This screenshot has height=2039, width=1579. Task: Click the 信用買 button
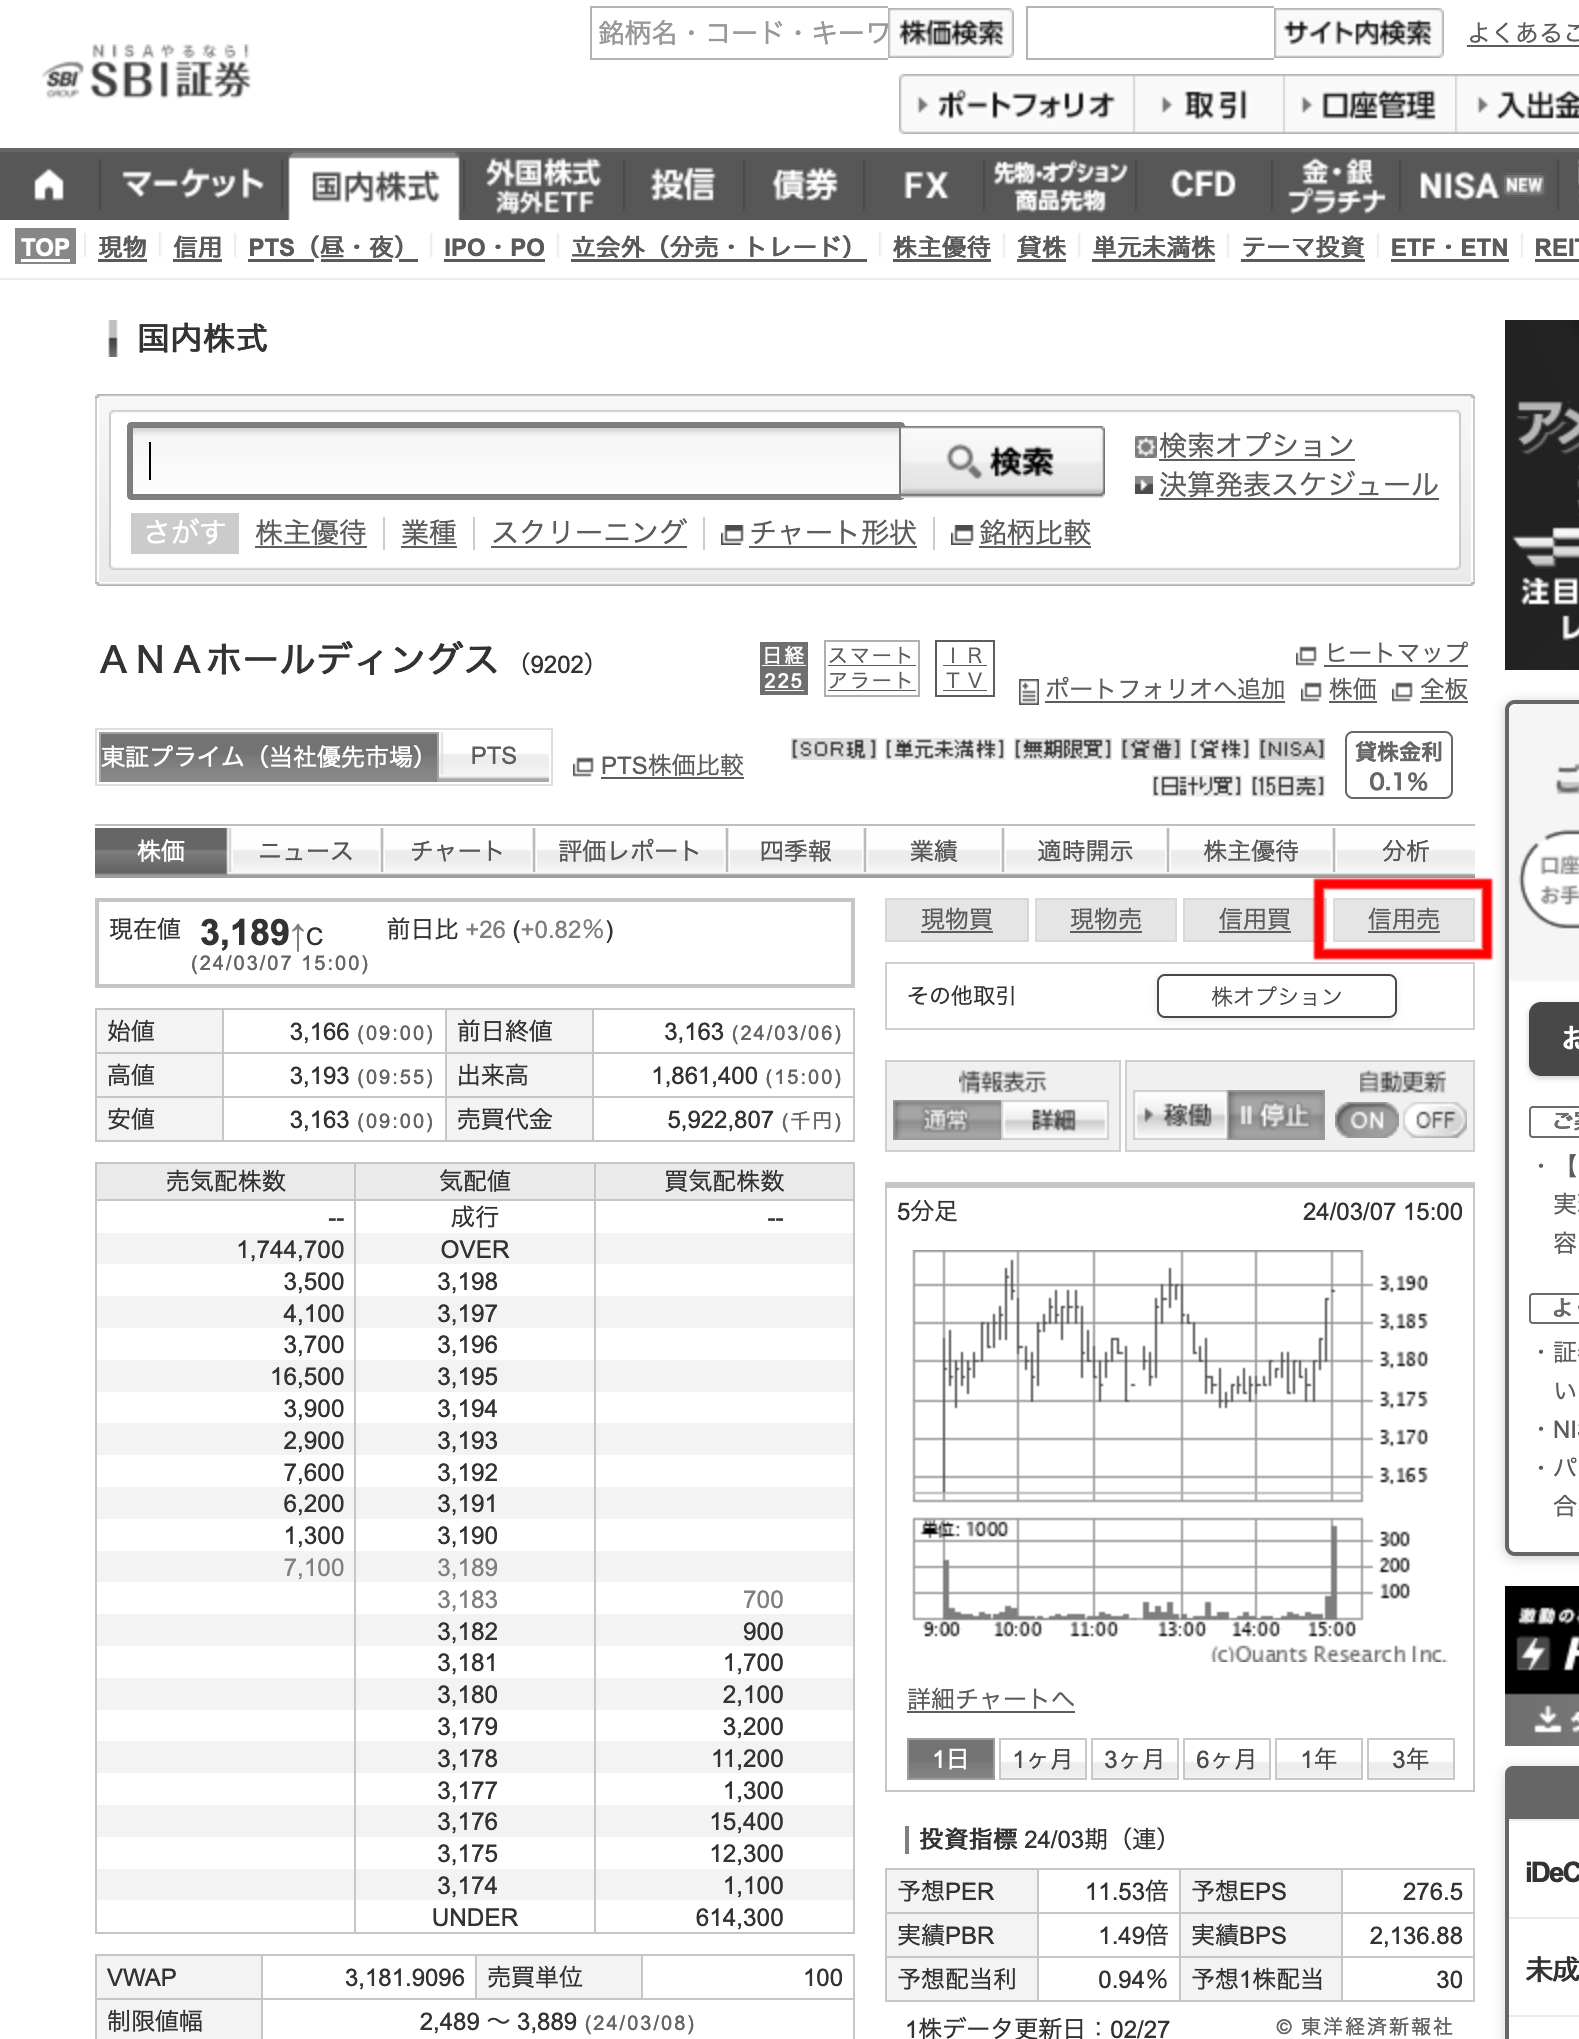(1254, 920)
